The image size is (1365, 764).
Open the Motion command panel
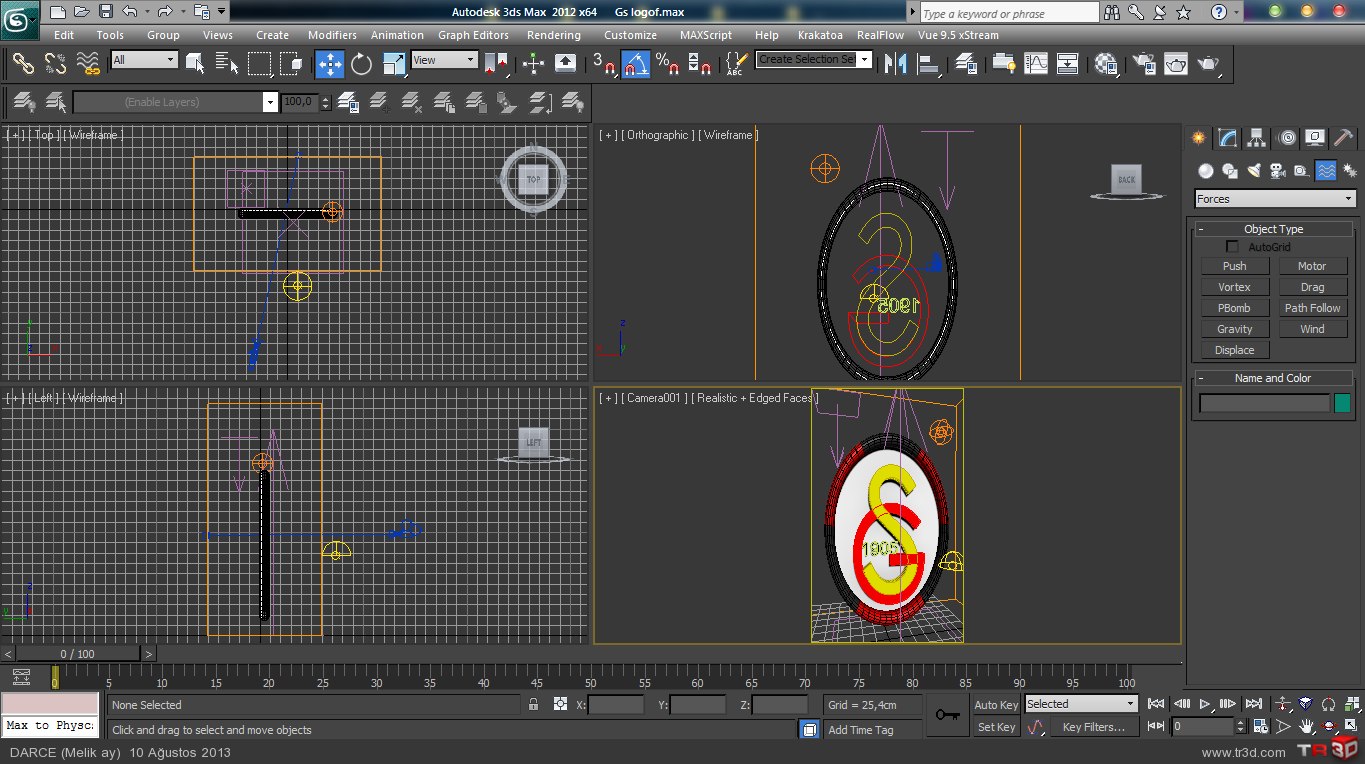click(x=1287, y=138)
